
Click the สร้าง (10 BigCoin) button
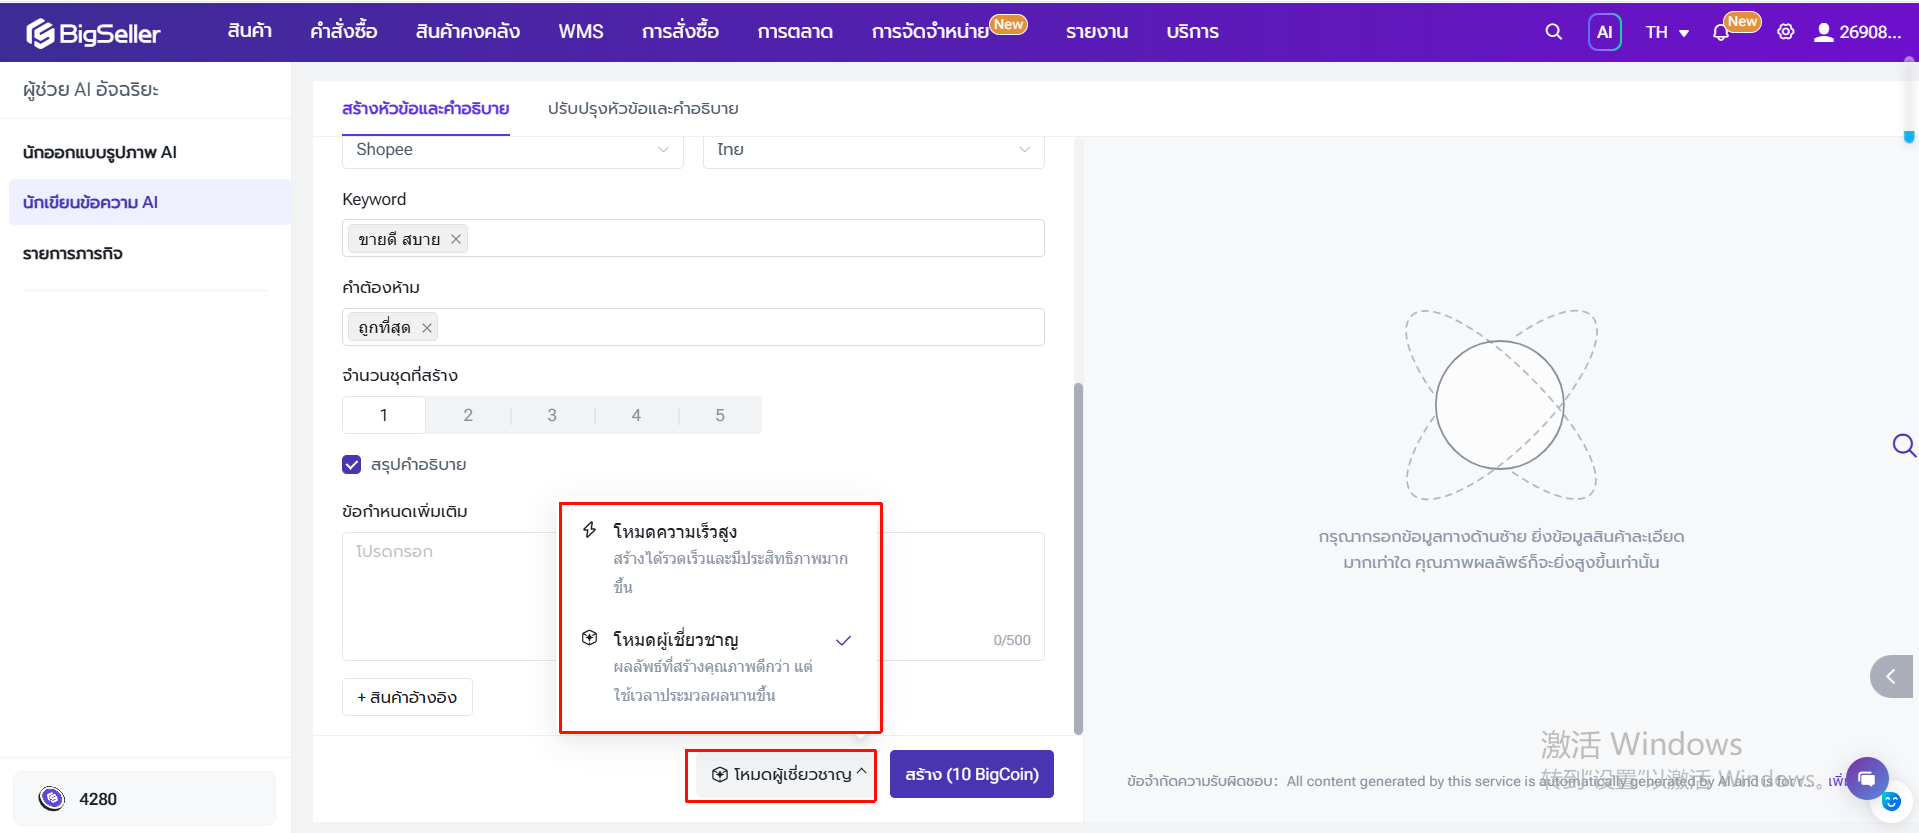pyautogui.click(x=972, y=774)
